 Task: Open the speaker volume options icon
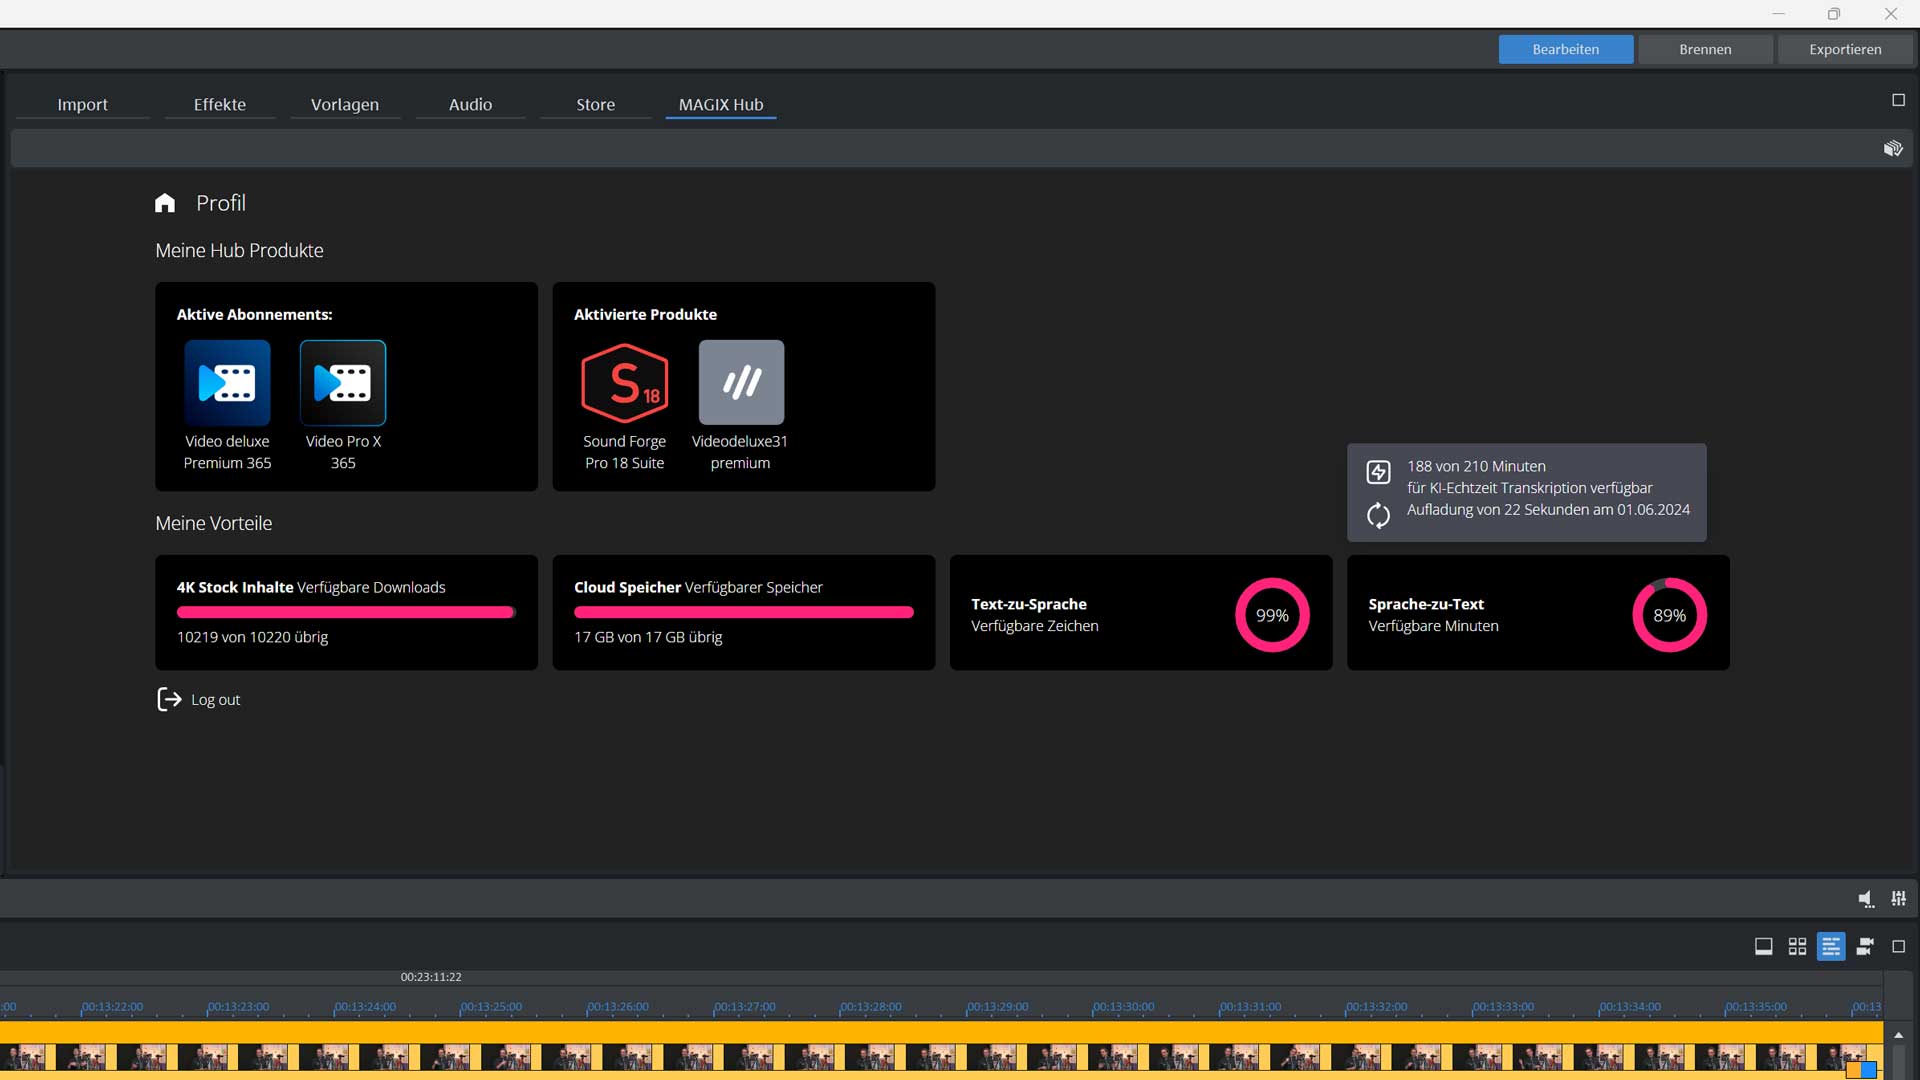(1866, 899)
